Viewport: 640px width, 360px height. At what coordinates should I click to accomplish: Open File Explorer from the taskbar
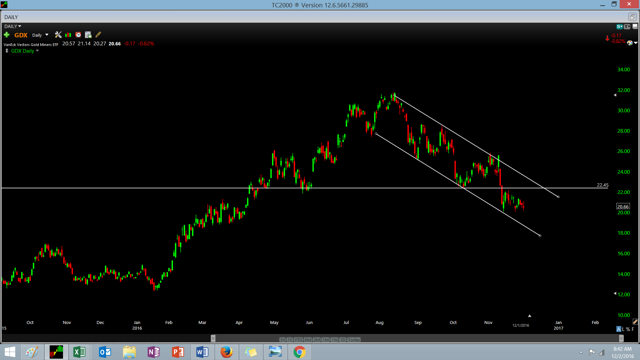coord(129,352)
